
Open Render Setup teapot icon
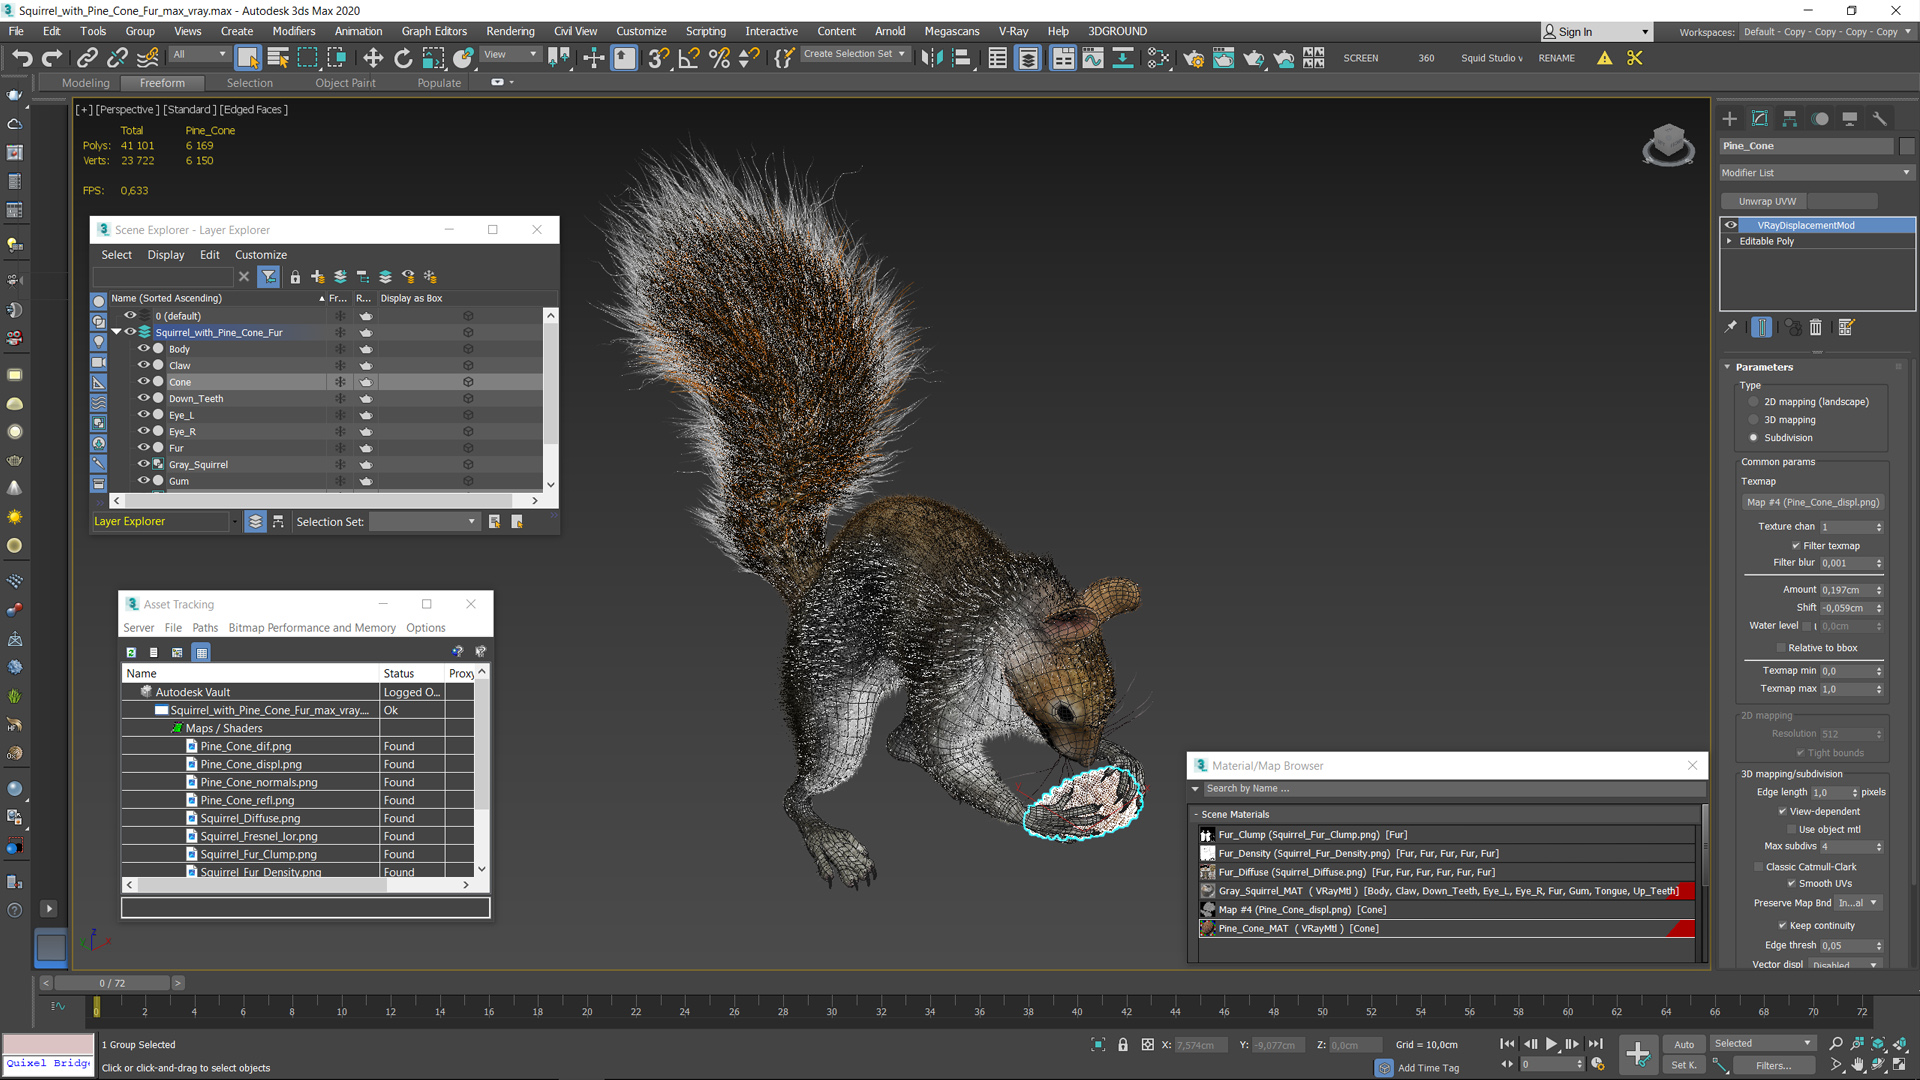1193,58
